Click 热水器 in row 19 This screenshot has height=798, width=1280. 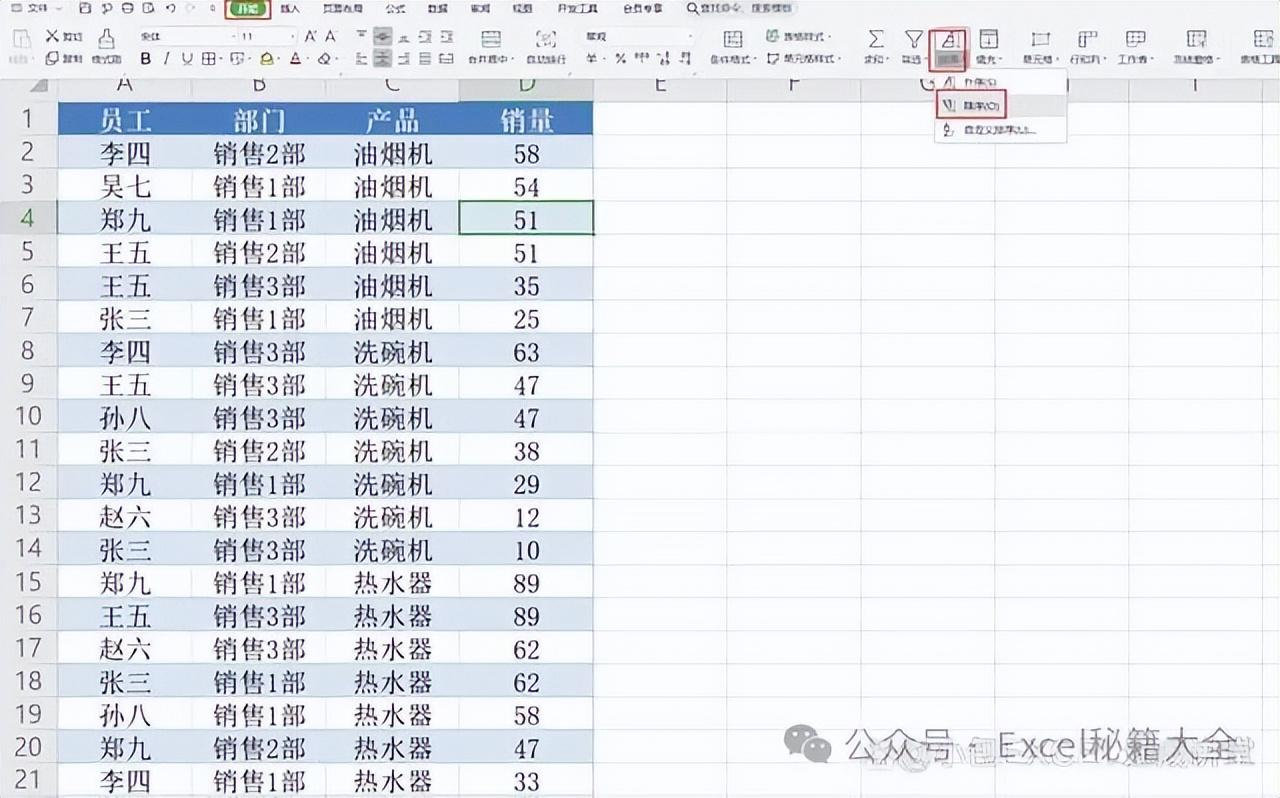[393, 714]
